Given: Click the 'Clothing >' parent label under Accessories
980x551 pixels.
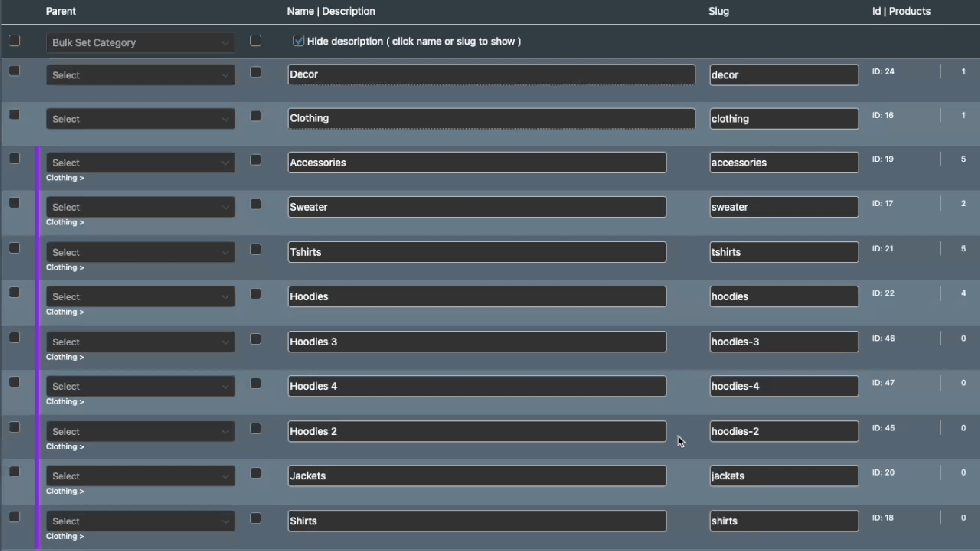Looking at the screenshot, I should 65,178.
